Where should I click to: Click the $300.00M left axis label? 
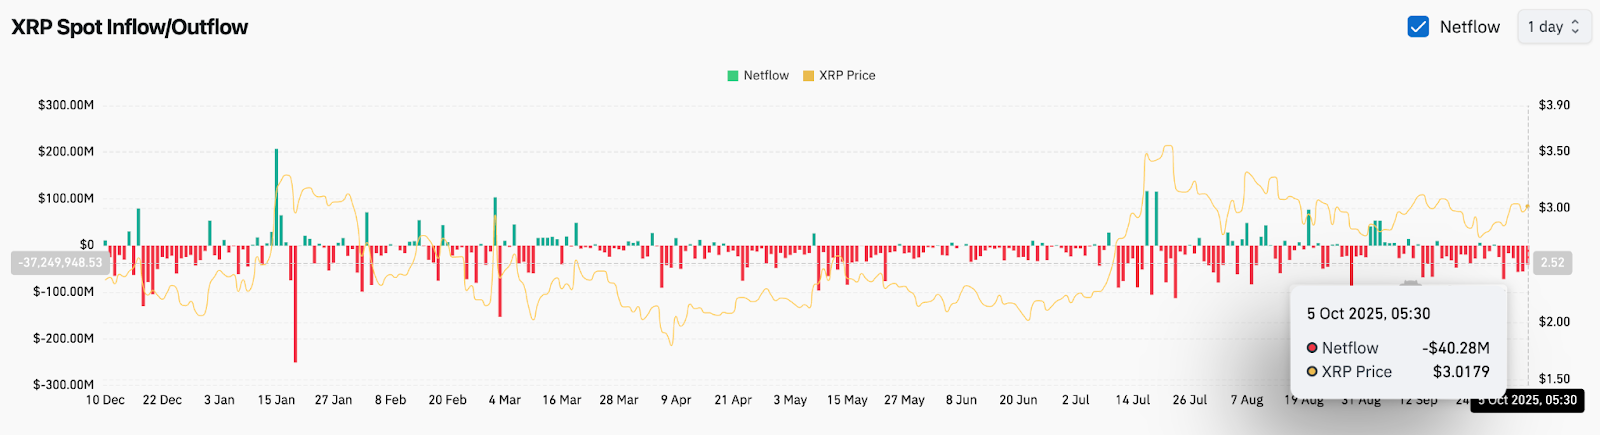66,105
